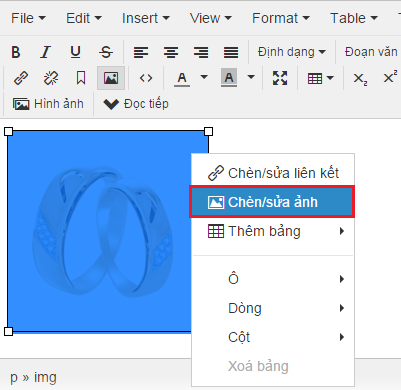Image resolution: width=401 pixels, height=390 pixels.
Task: Open source code view icon
Action: [146, 78]
